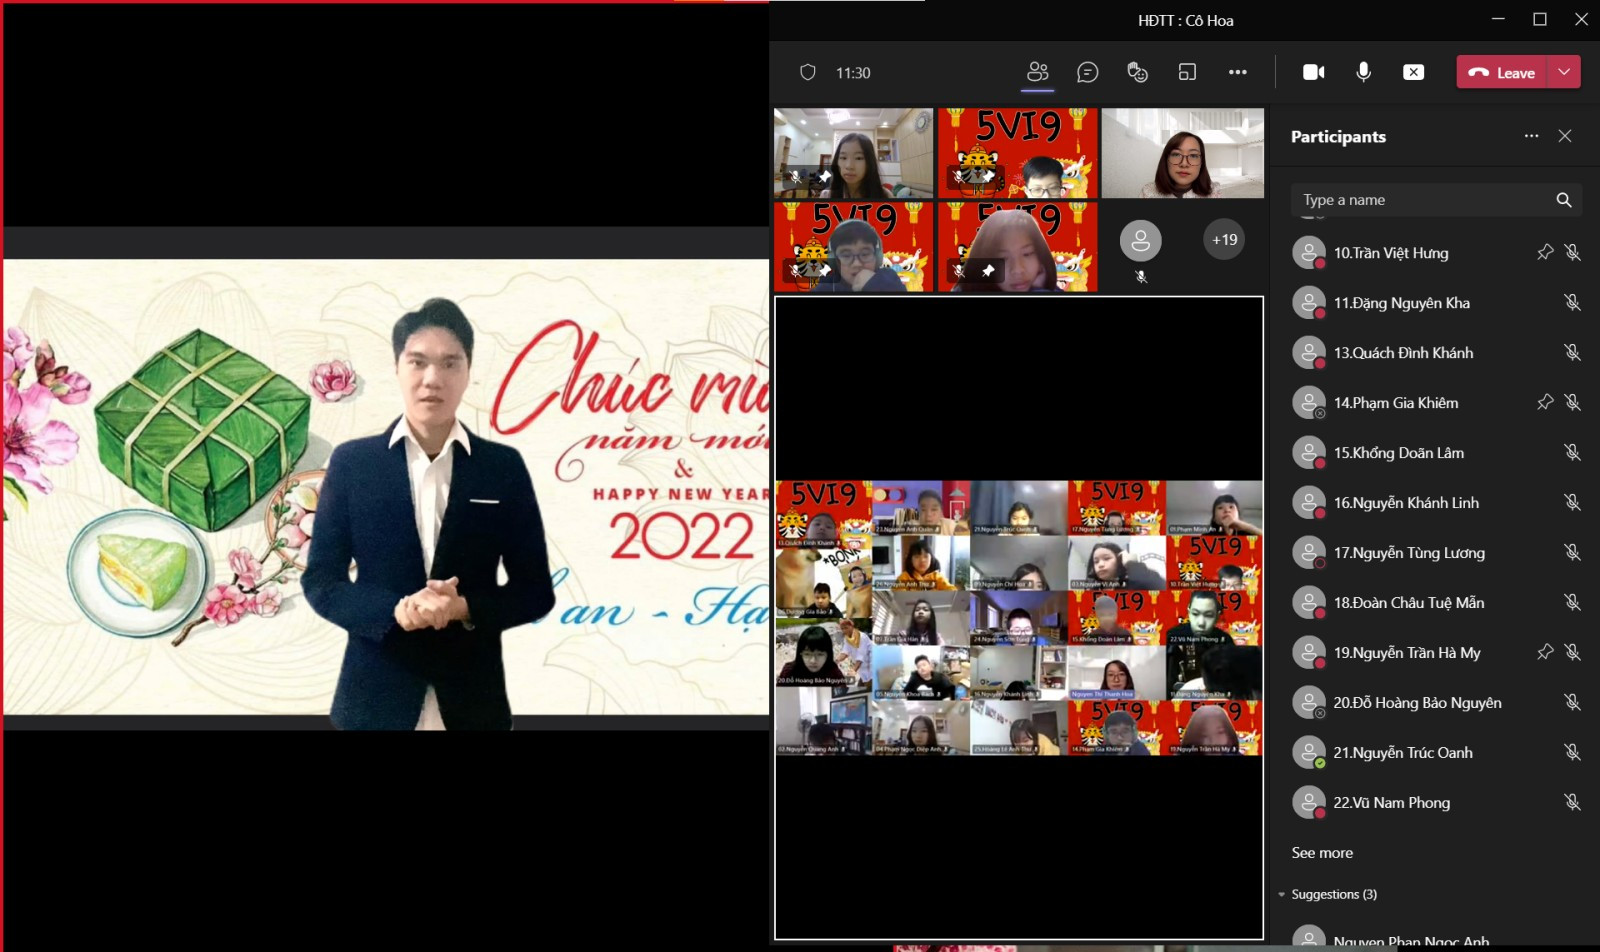This screenshot has height=952, width=1600.
Task: Click search magnifier in participants field
Action: pos(1564,200)
